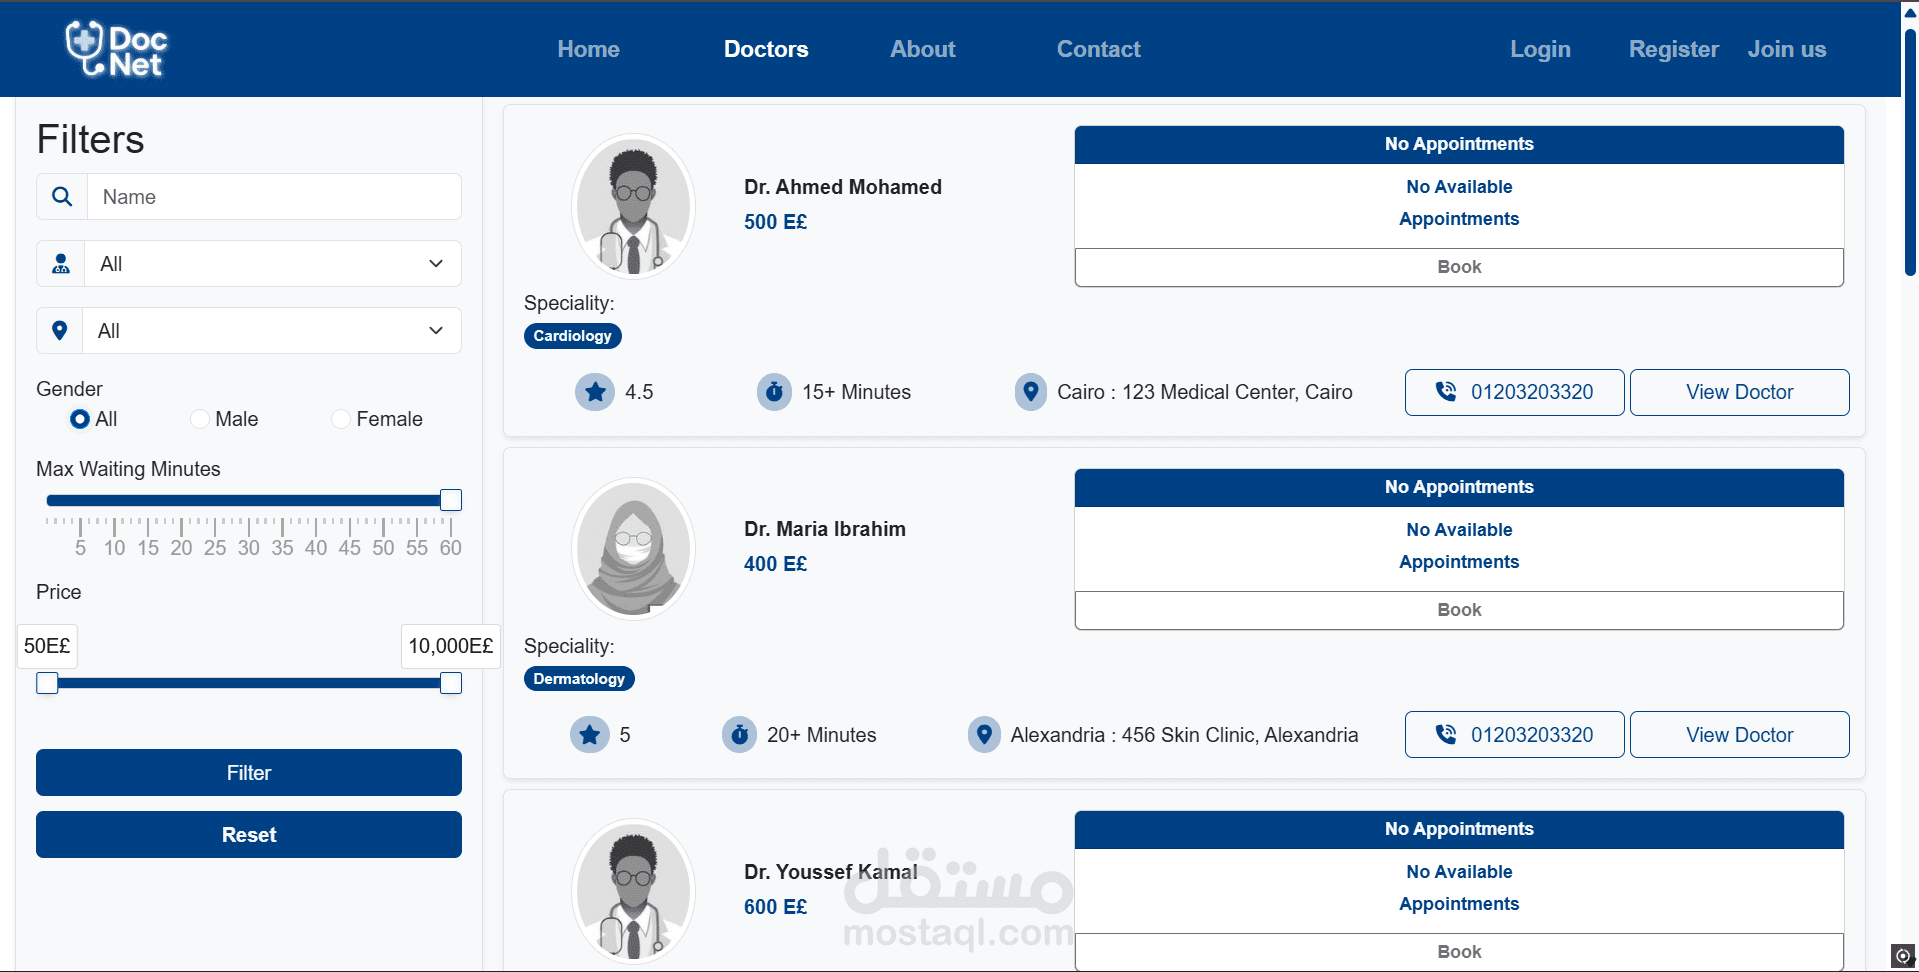Image resolution: width=1919 pixels, height=972 pixels.
Task: Click the Dr. Maria Ibrahim name
Action: (825, 529)
